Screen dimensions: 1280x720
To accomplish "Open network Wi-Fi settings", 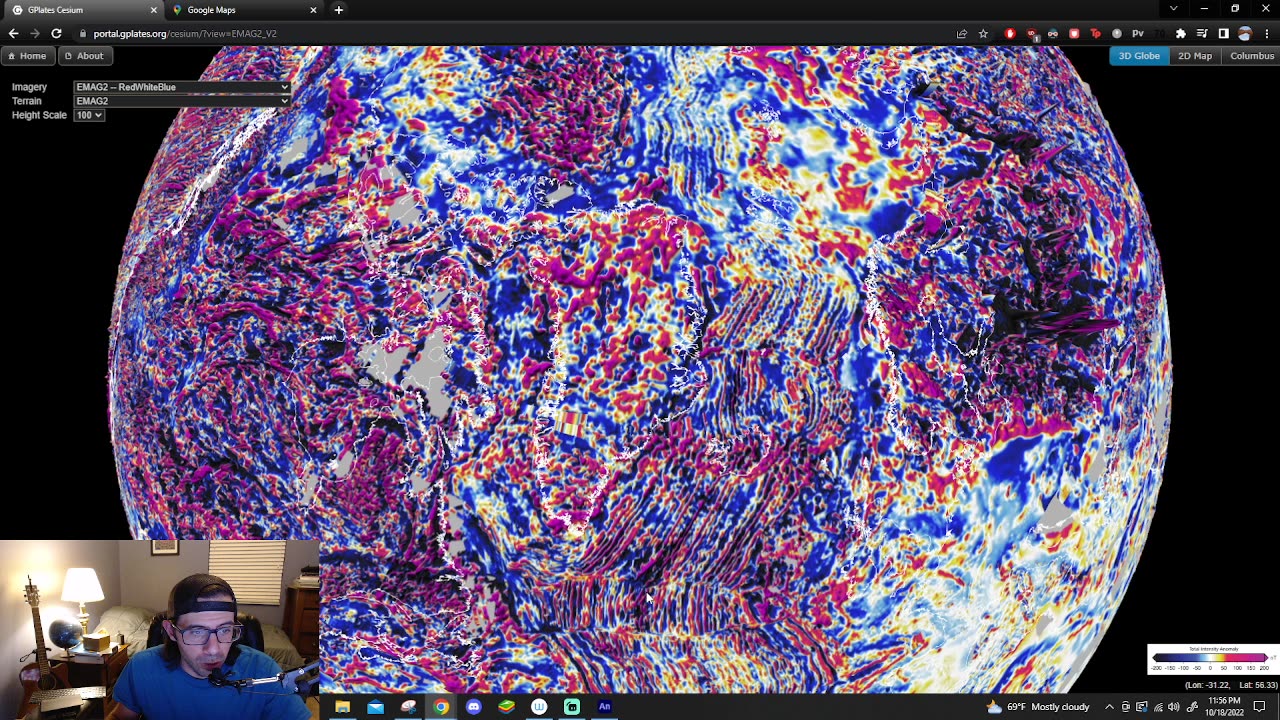I will 1158,707.
